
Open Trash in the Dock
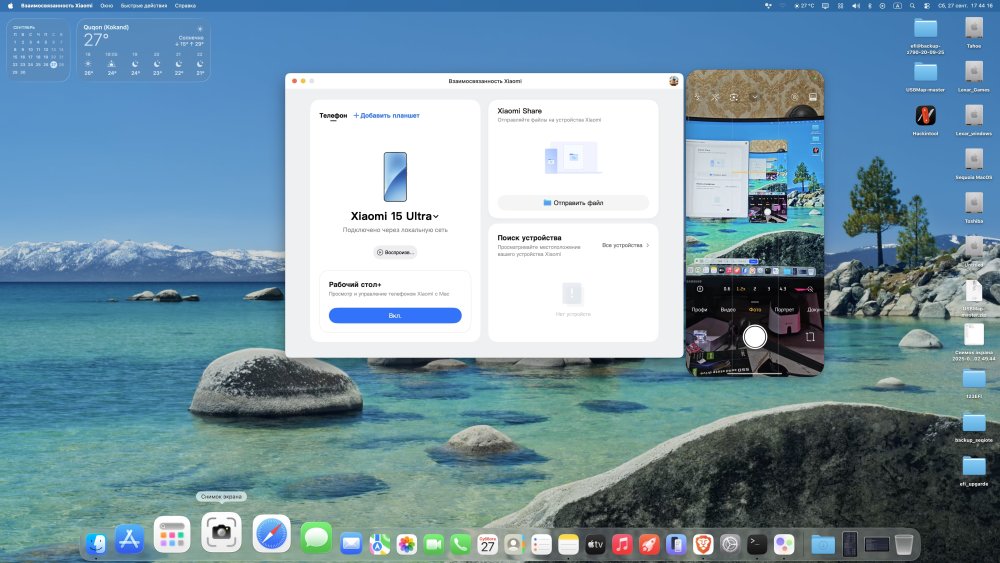pos(904,544)
